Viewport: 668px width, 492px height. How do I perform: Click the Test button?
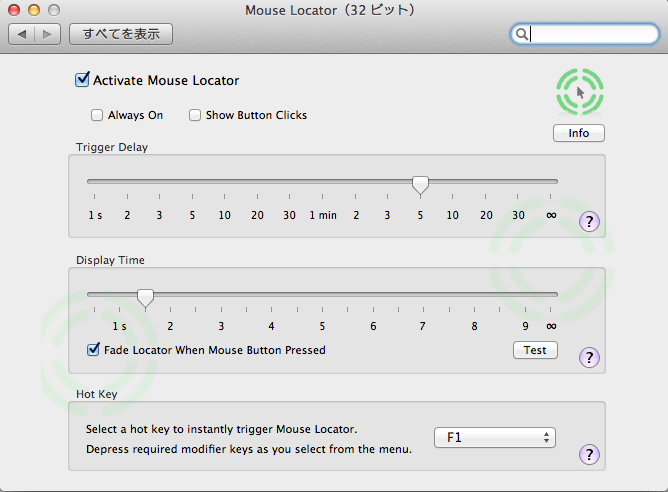tap(535, 350)
